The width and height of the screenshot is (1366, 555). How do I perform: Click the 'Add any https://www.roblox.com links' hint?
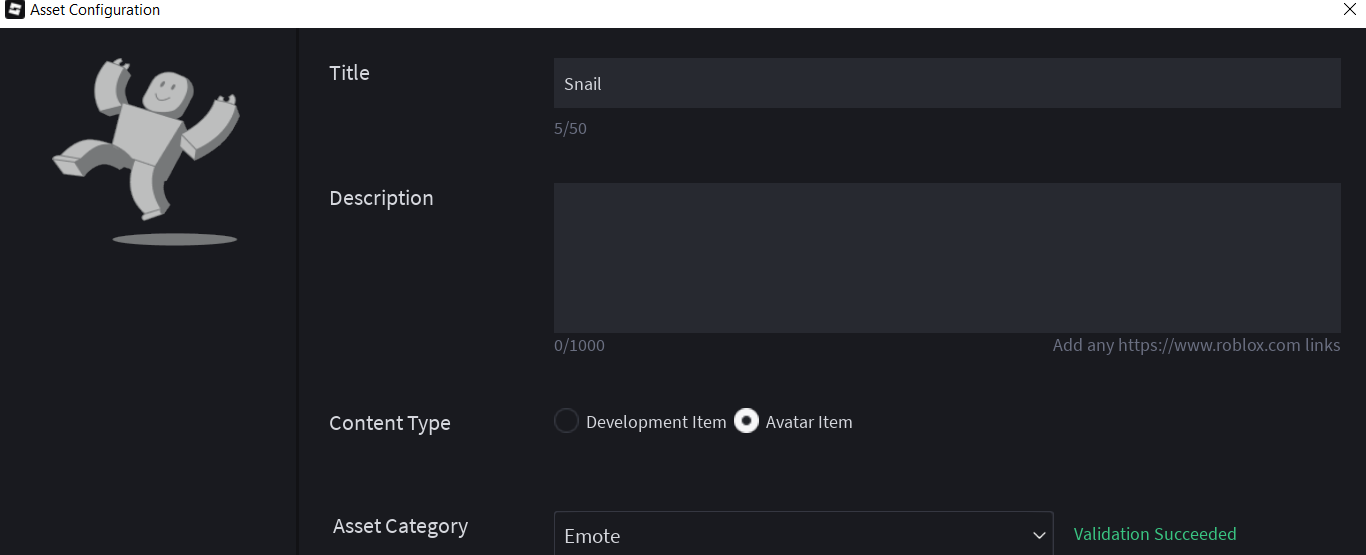tap(1196, 345)
